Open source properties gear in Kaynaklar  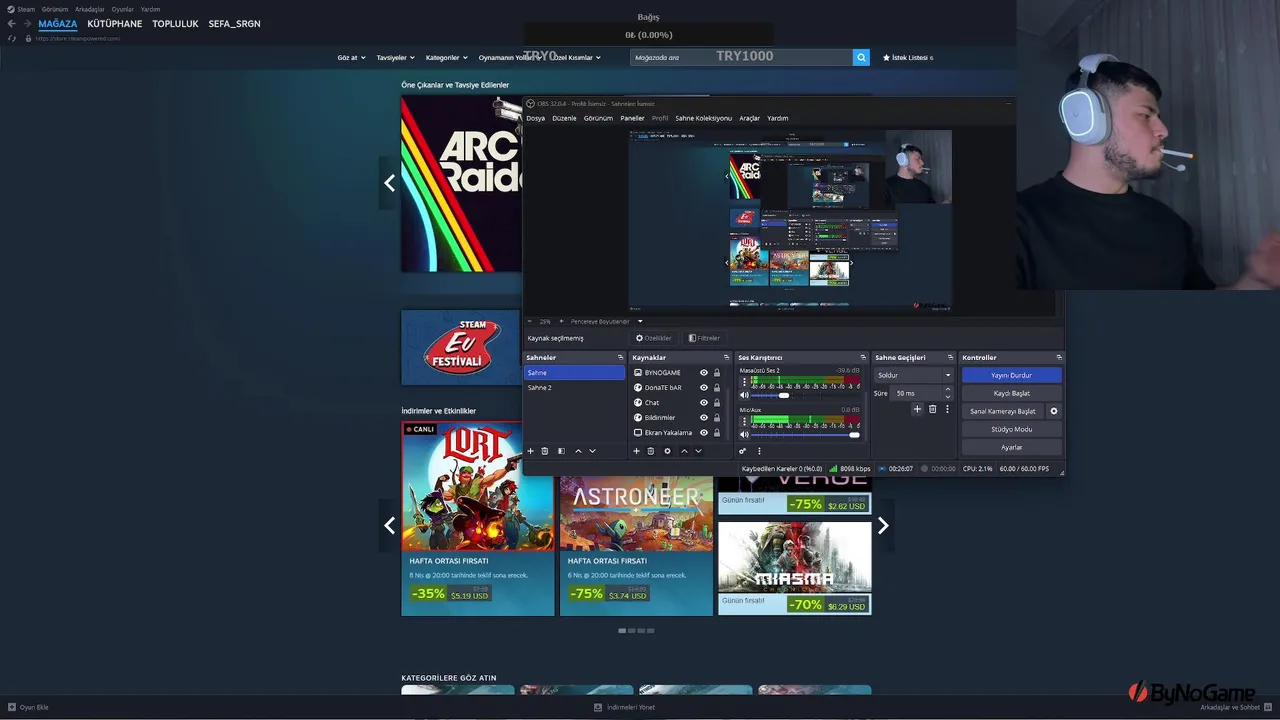click(x=667, y=451)
